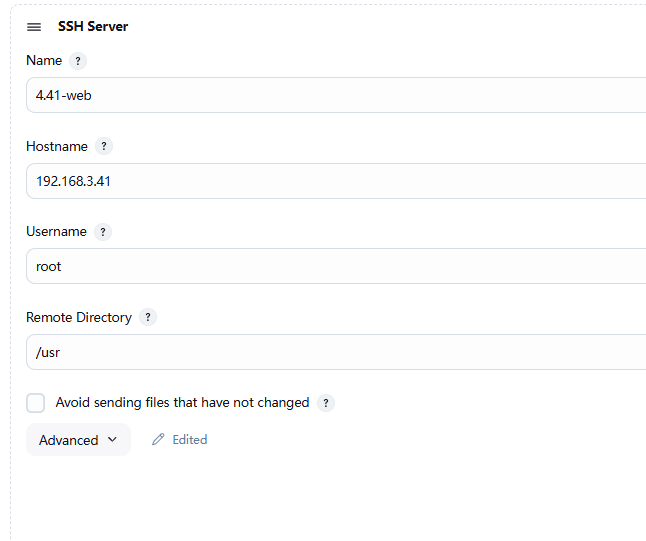Screen dimensions: 646x541
Task: Expand the Advanced settings dropdown
Action: (78, 440)
